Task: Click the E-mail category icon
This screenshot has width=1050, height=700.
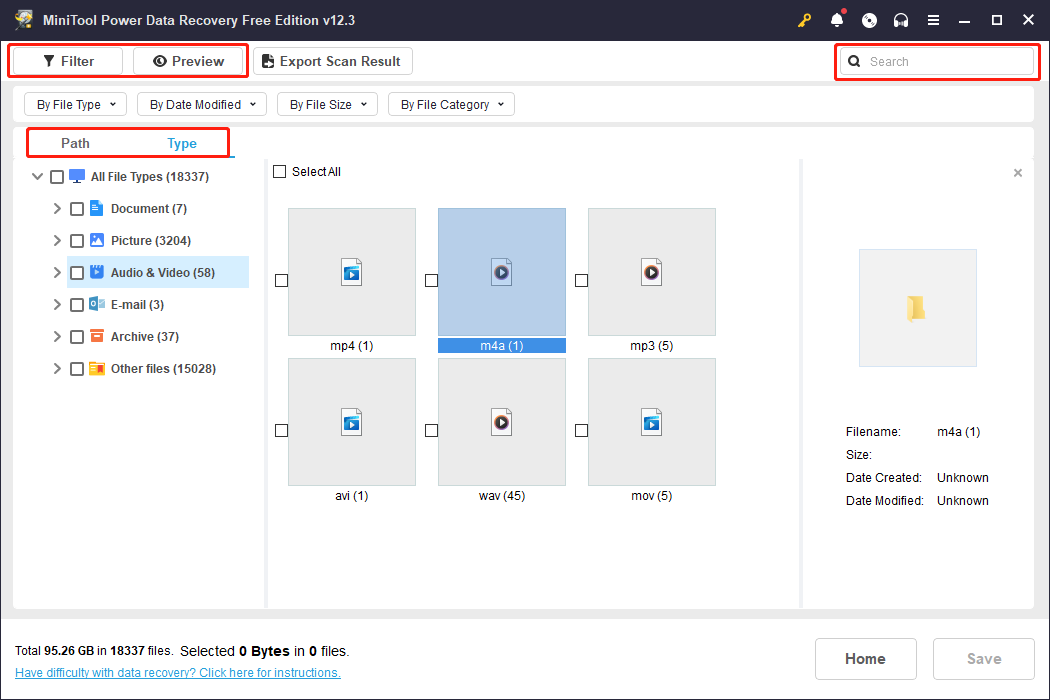Action: point(95,304)
